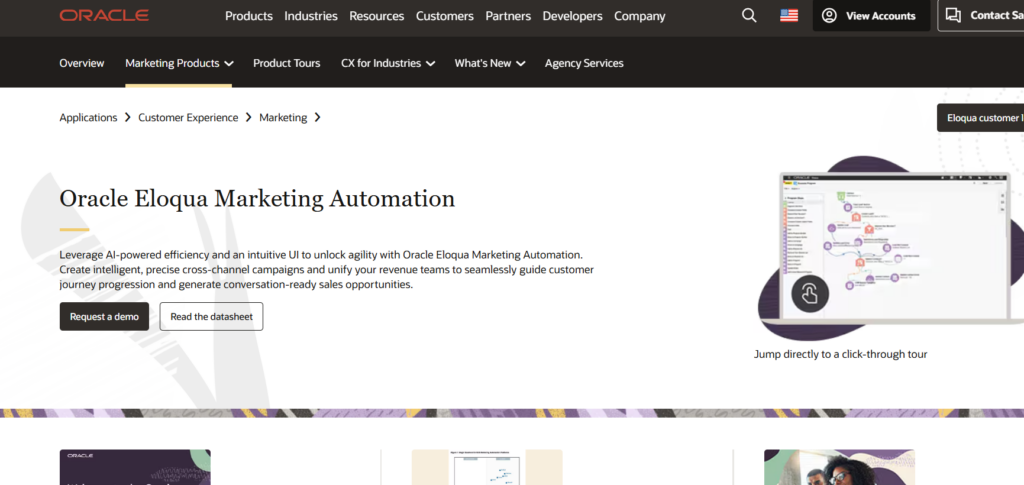The width and height of the screenshot is (1024, 485).
Task: Follow the Customer Experience breadcrumb link
Action: (188, 118)
